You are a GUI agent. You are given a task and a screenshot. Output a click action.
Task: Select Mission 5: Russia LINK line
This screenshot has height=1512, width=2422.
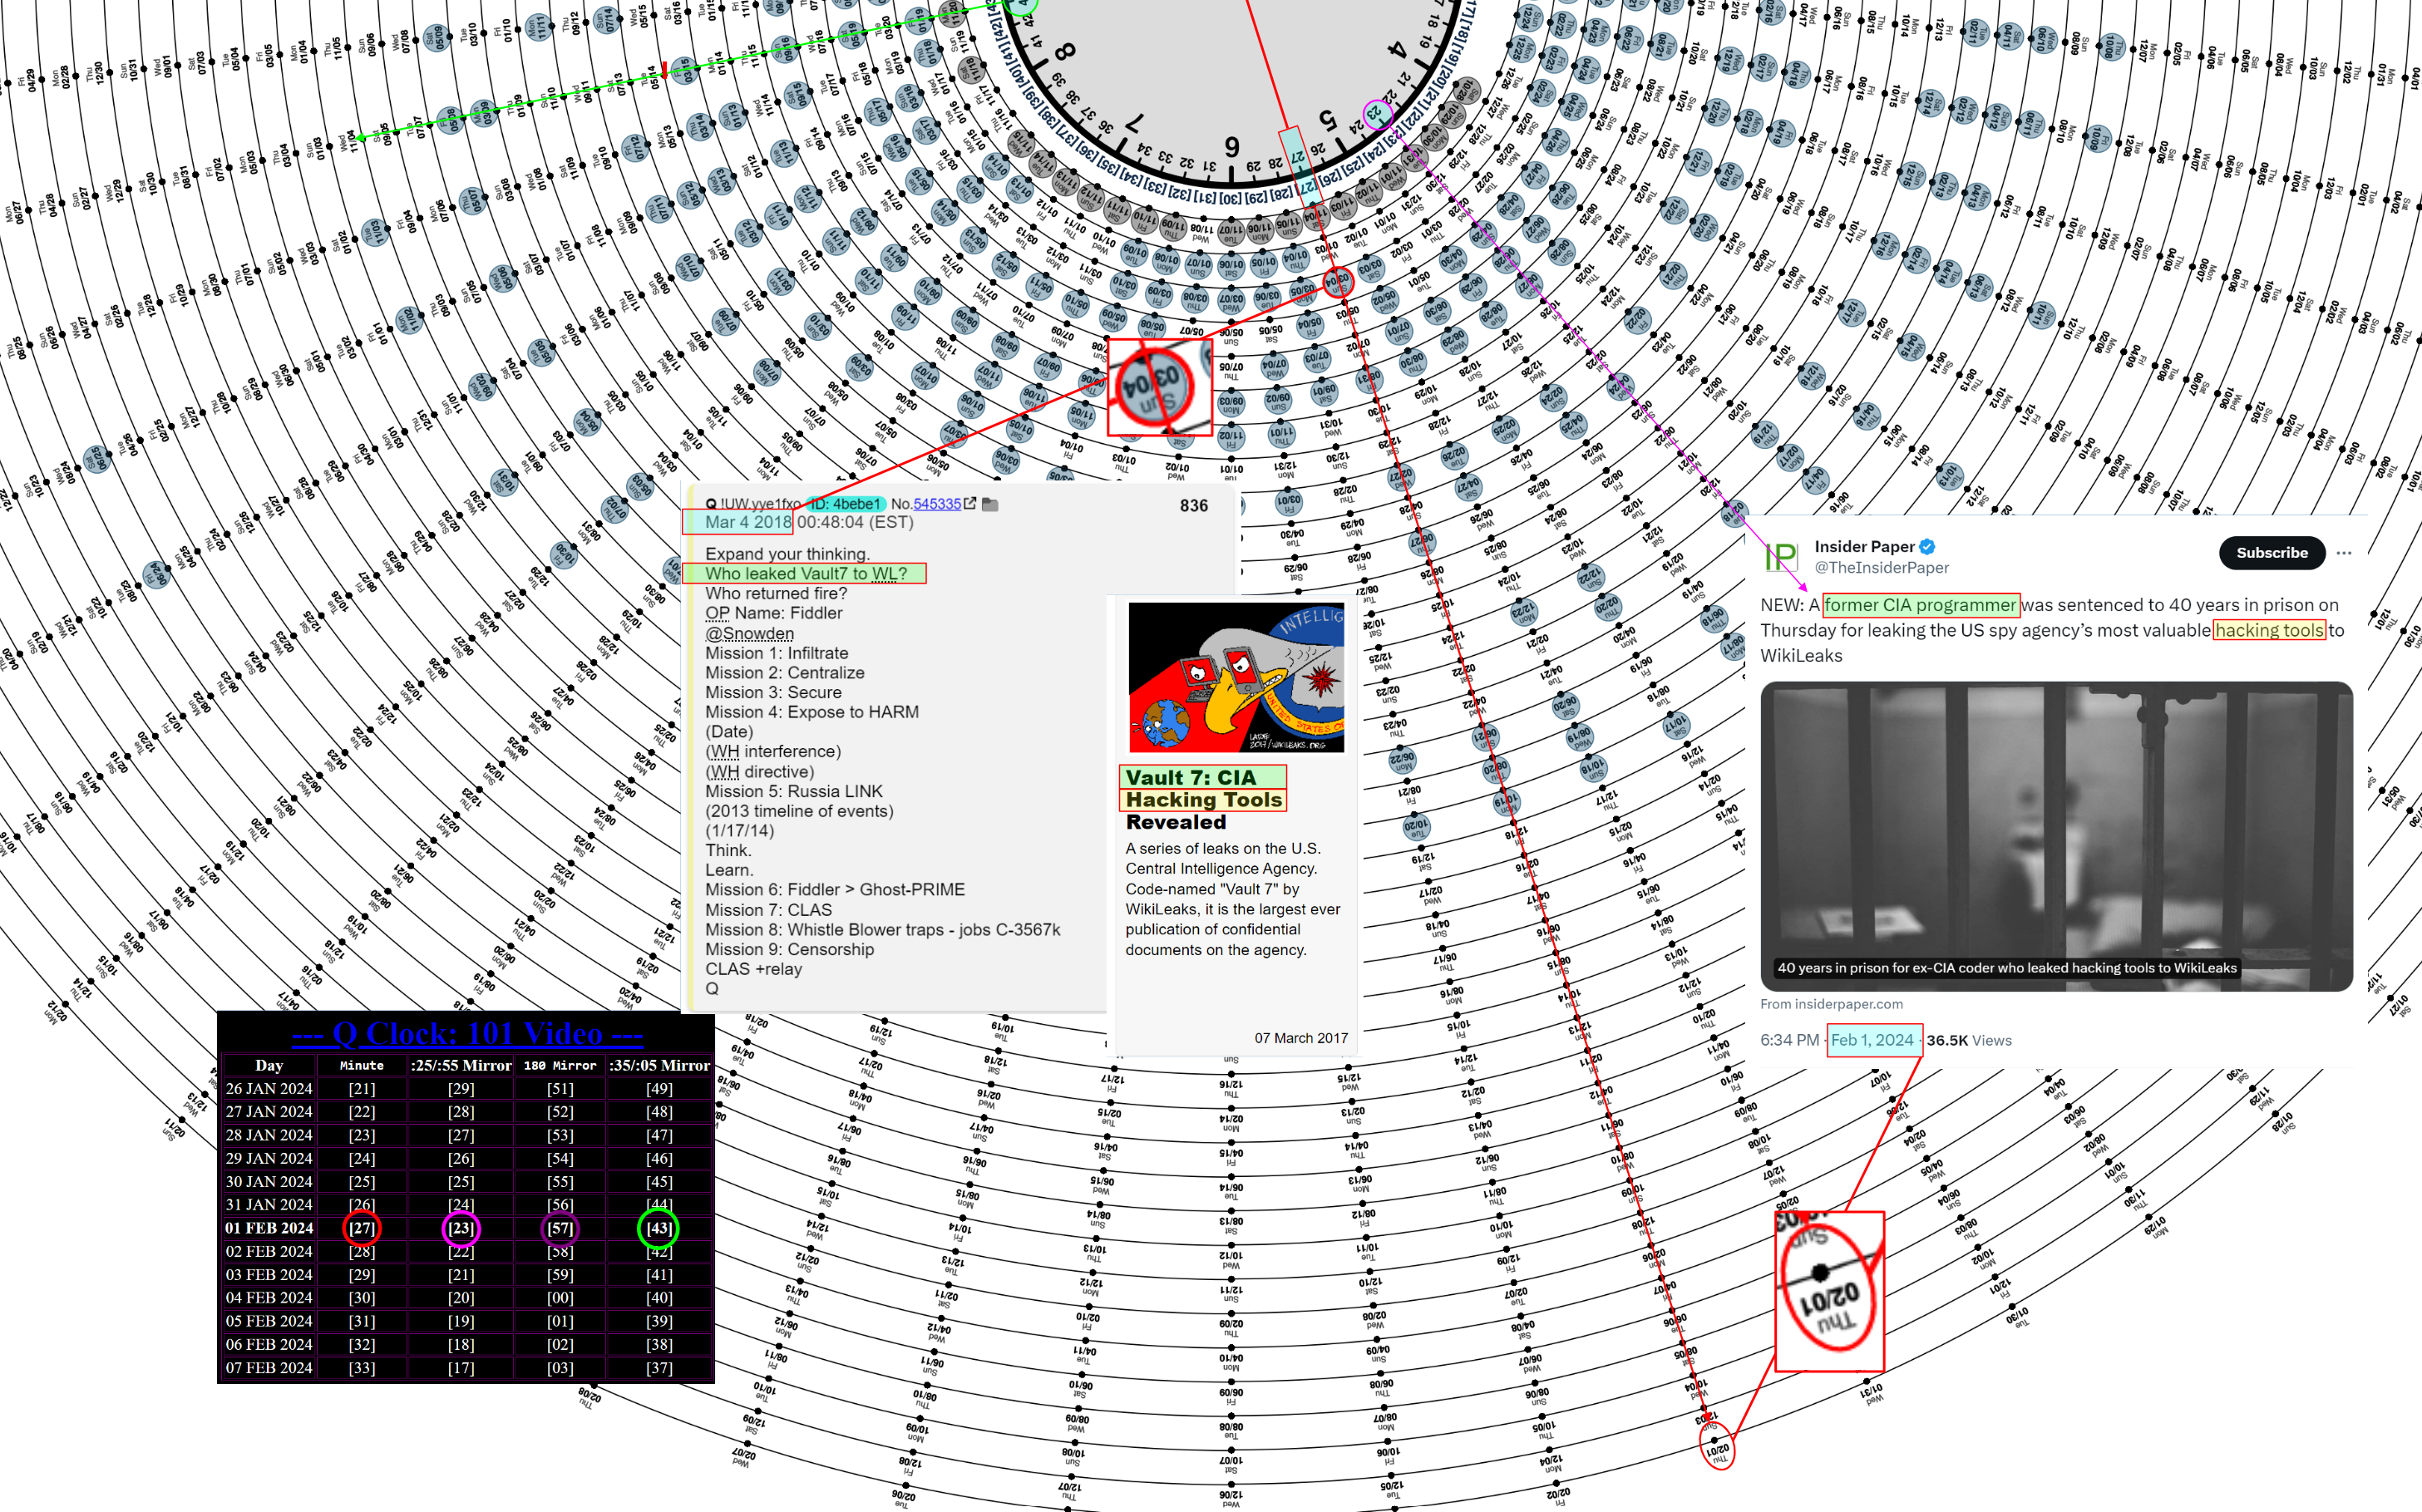tap(793, 791)
